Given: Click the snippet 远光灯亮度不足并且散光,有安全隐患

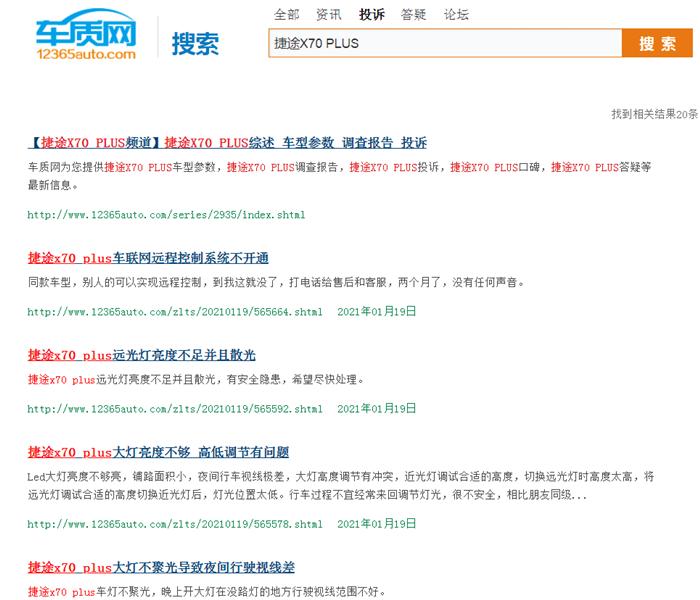Looking at the screenshot, I should [x=196, y=379].
